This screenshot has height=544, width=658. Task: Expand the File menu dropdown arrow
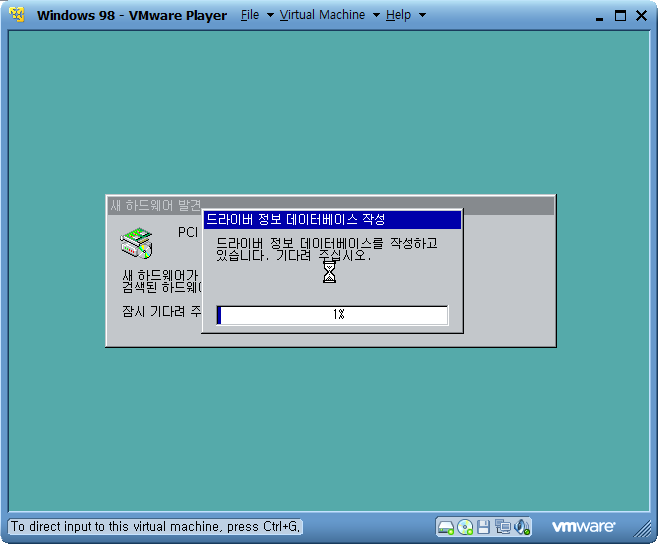(270, 16)
